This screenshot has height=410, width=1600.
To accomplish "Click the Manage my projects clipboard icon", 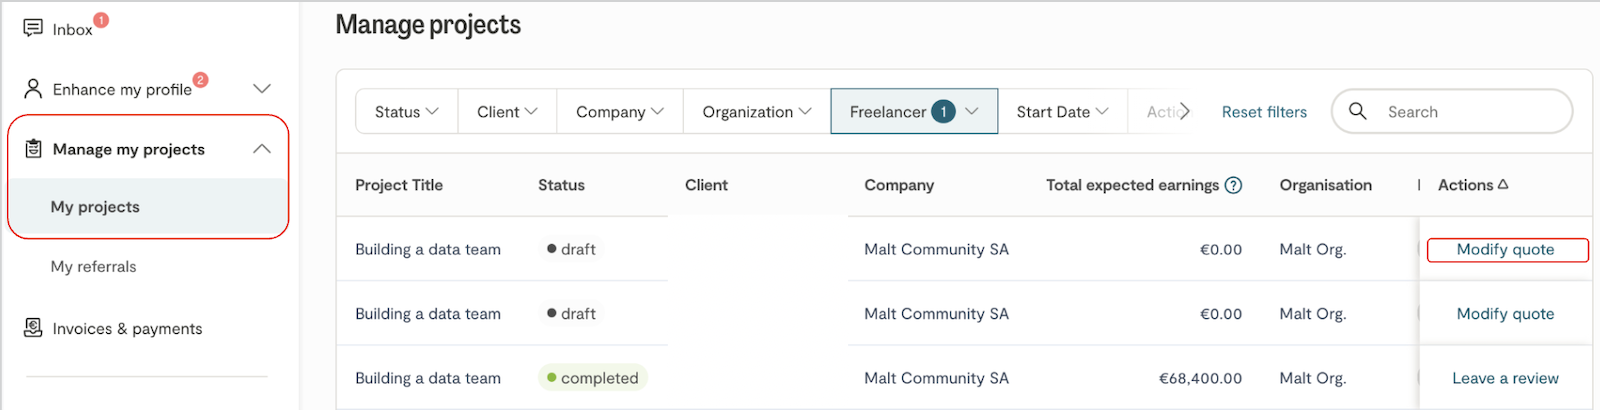I will point(33,149).
